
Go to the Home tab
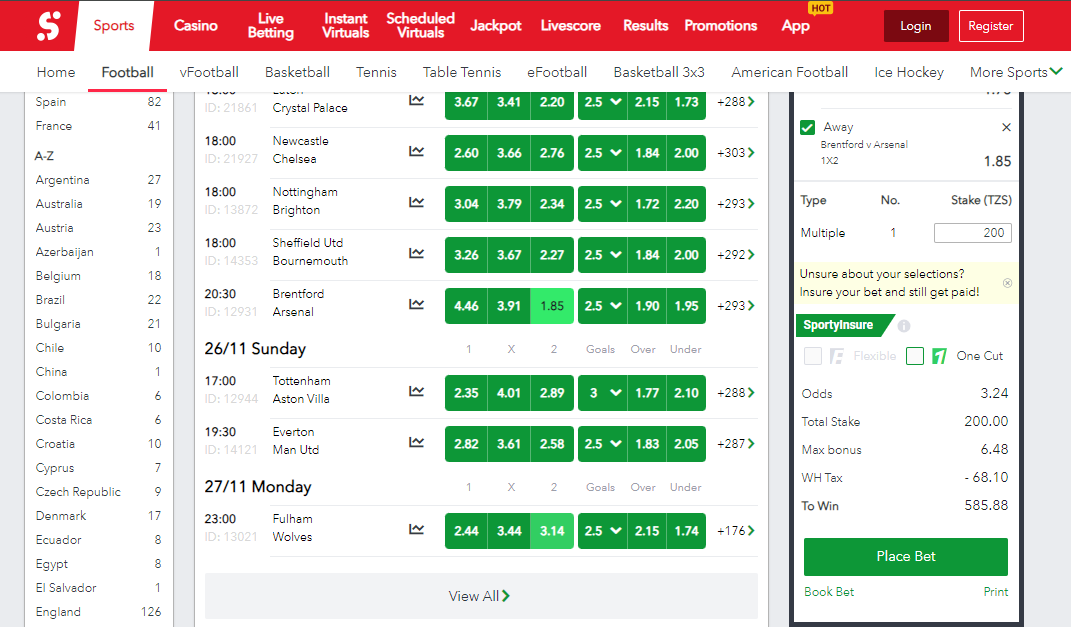(56, 72)
